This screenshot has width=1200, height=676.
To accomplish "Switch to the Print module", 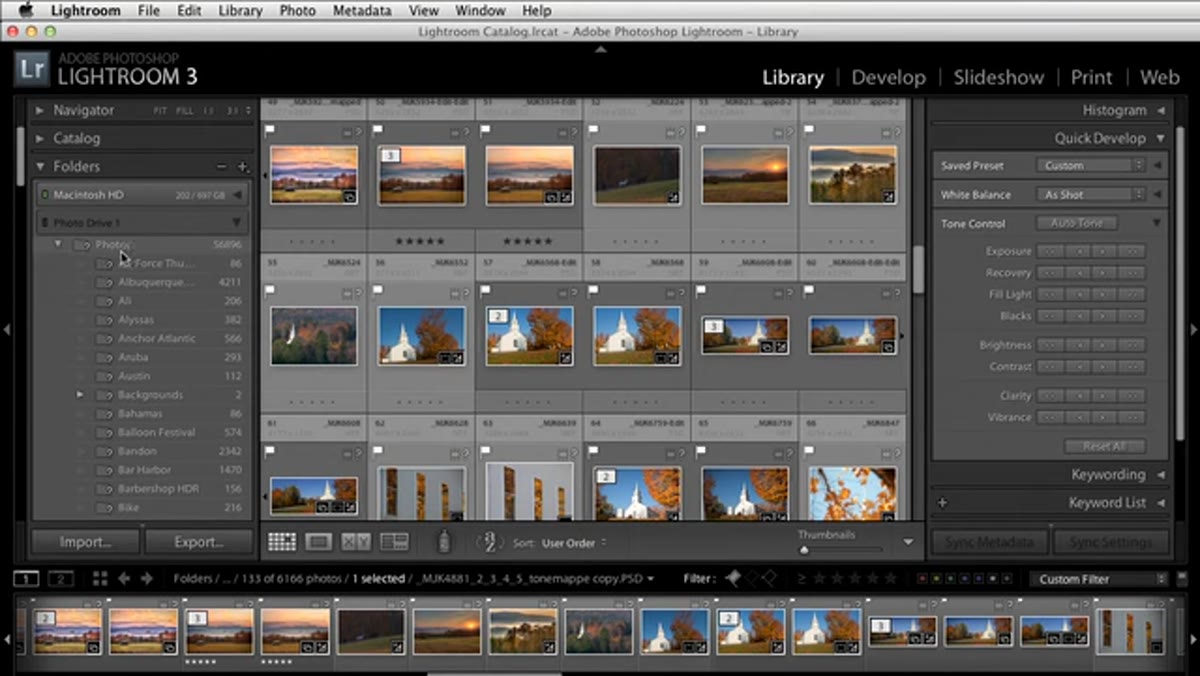I will 1091,77.
